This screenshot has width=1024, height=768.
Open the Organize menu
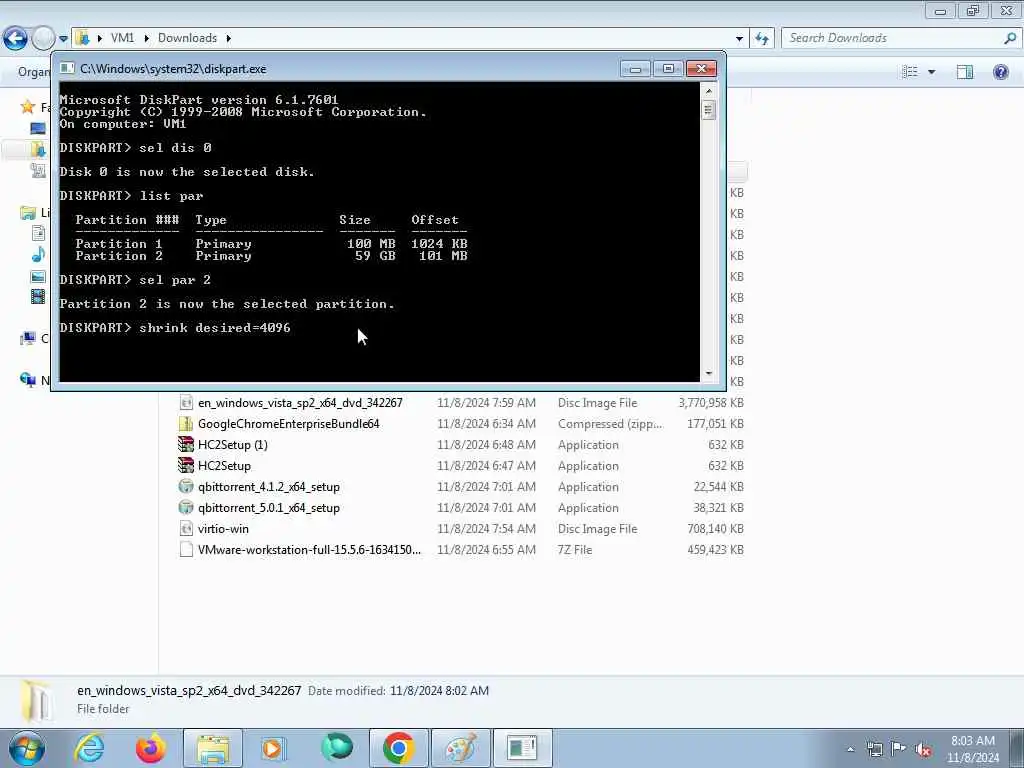[34, 72]
